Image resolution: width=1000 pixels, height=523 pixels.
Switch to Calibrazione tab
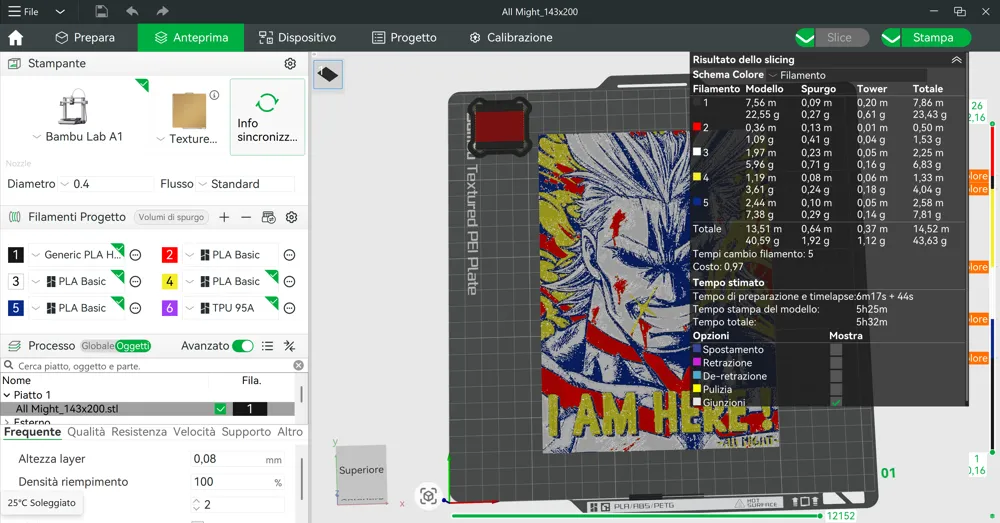click(511, 38)
